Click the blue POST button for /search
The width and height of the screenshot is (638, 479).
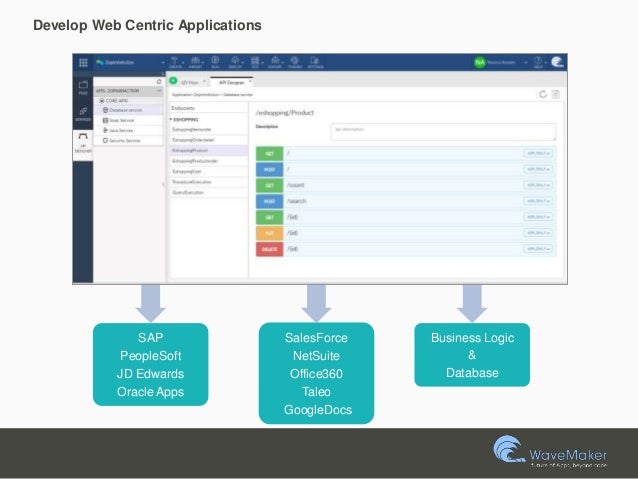(269, 201)
